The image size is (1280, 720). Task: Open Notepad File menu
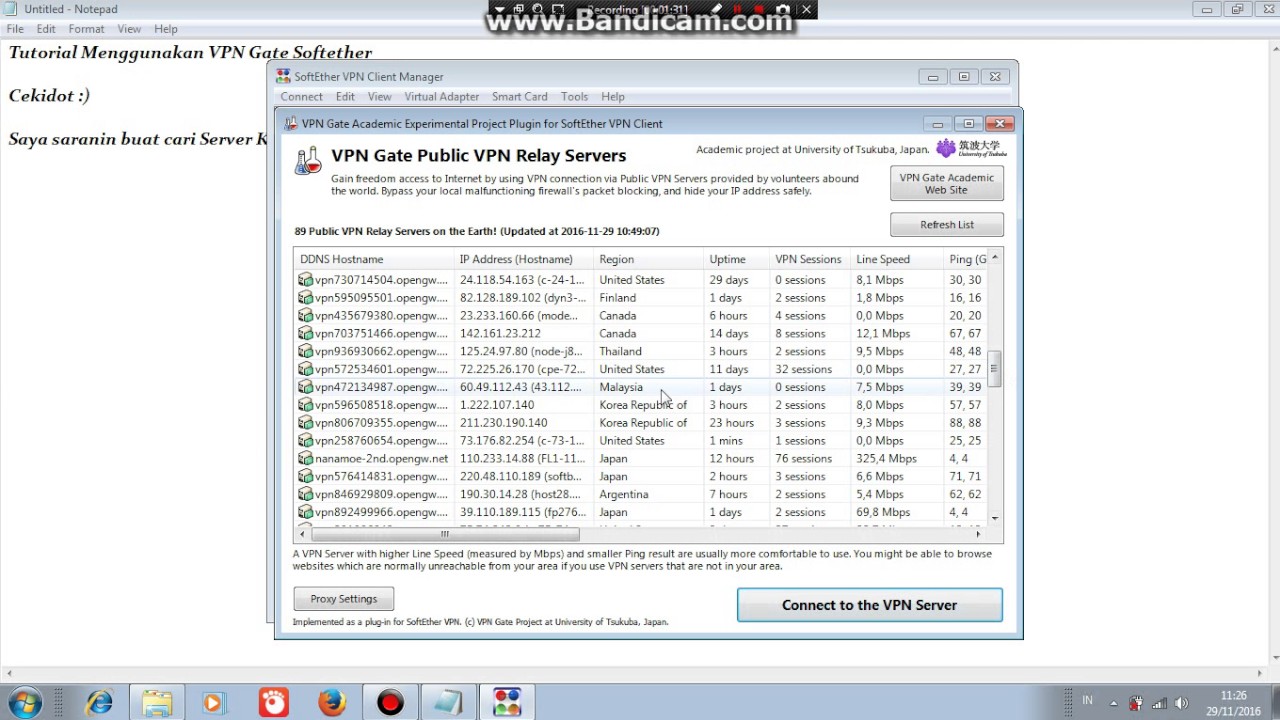click(x=15, y=29)
